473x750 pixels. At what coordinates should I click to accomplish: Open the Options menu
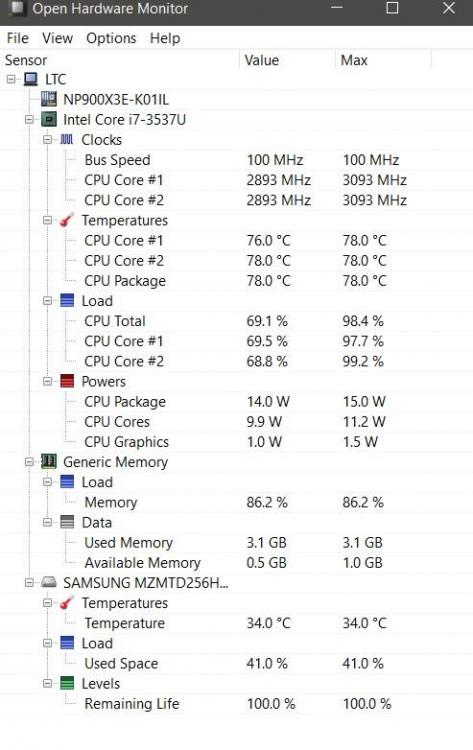(x=111, y=38)
